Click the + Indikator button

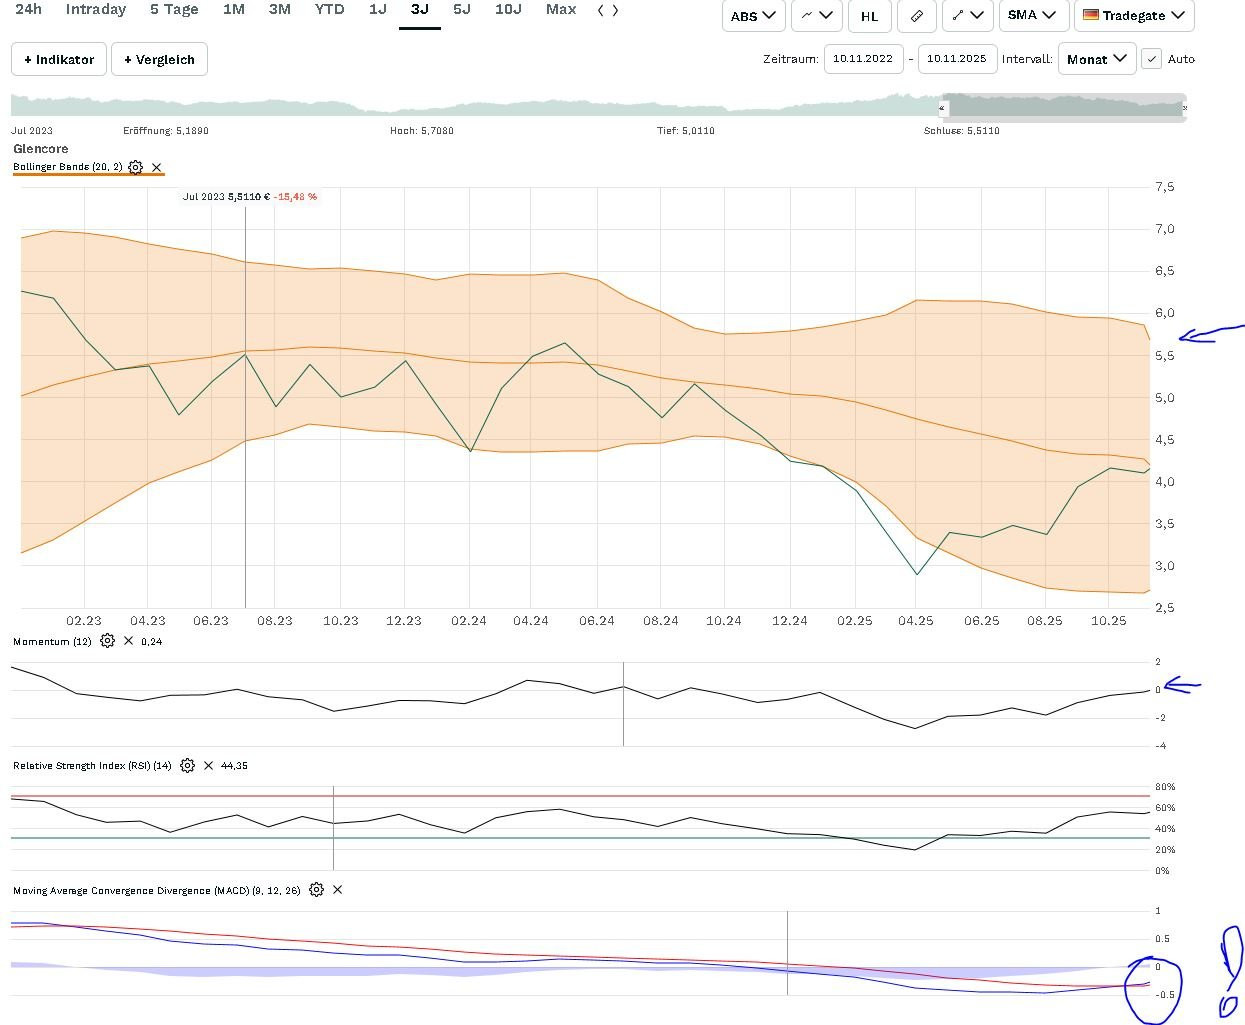tap(59, 59)
